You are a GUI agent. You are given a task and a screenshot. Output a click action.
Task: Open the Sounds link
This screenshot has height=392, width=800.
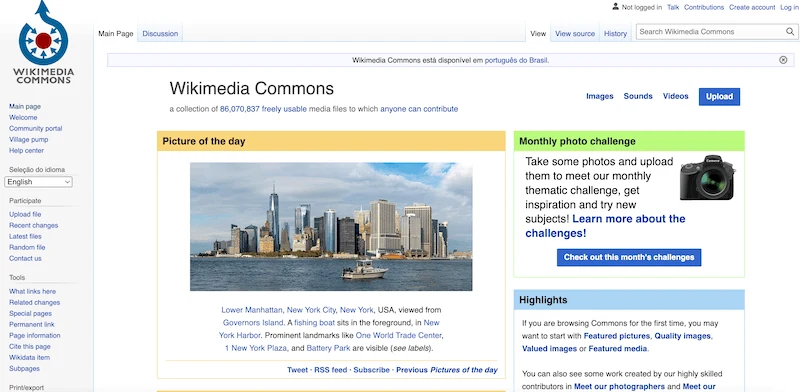pos(638,96)
